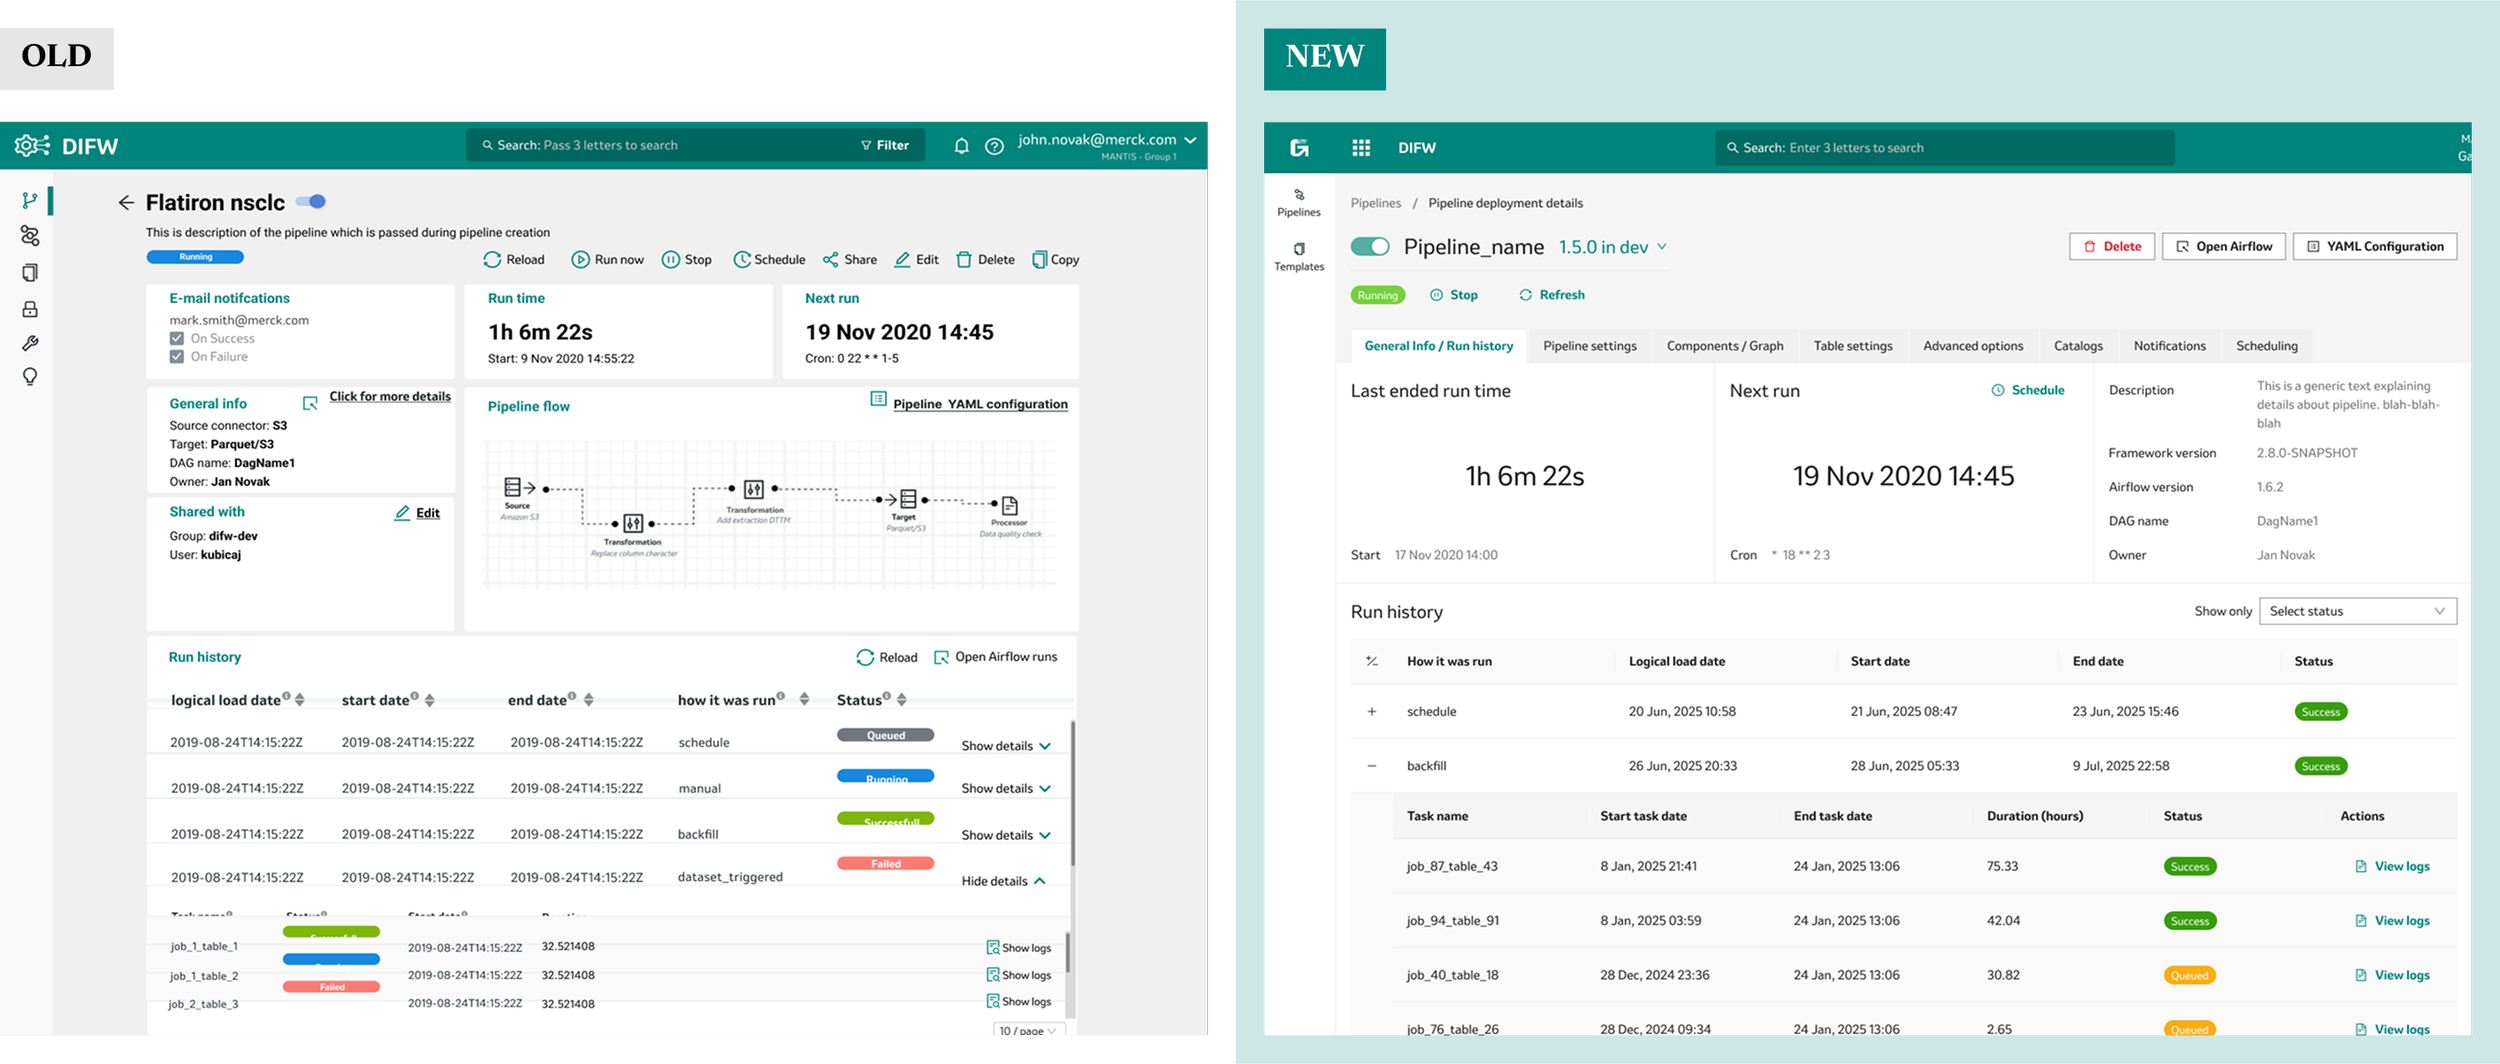Image resolution: width=2500 pixels, height=1064 pixels.
Task: Click Schedule in the old pipeline toolbar
Action: pyautogui.click(x=769, y=260)
